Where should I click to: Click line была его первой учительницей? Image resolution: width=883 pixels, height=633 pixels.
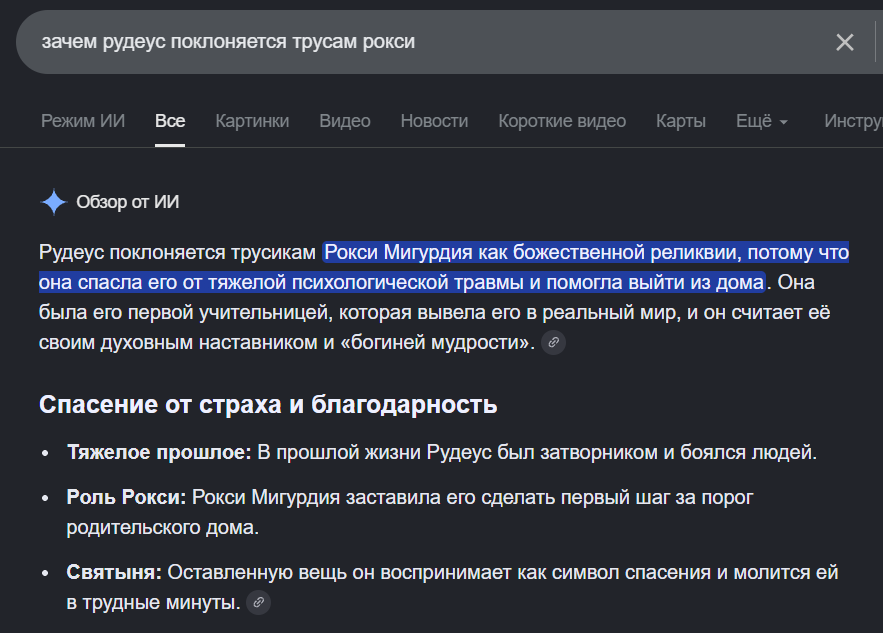(x=434, y=313)
